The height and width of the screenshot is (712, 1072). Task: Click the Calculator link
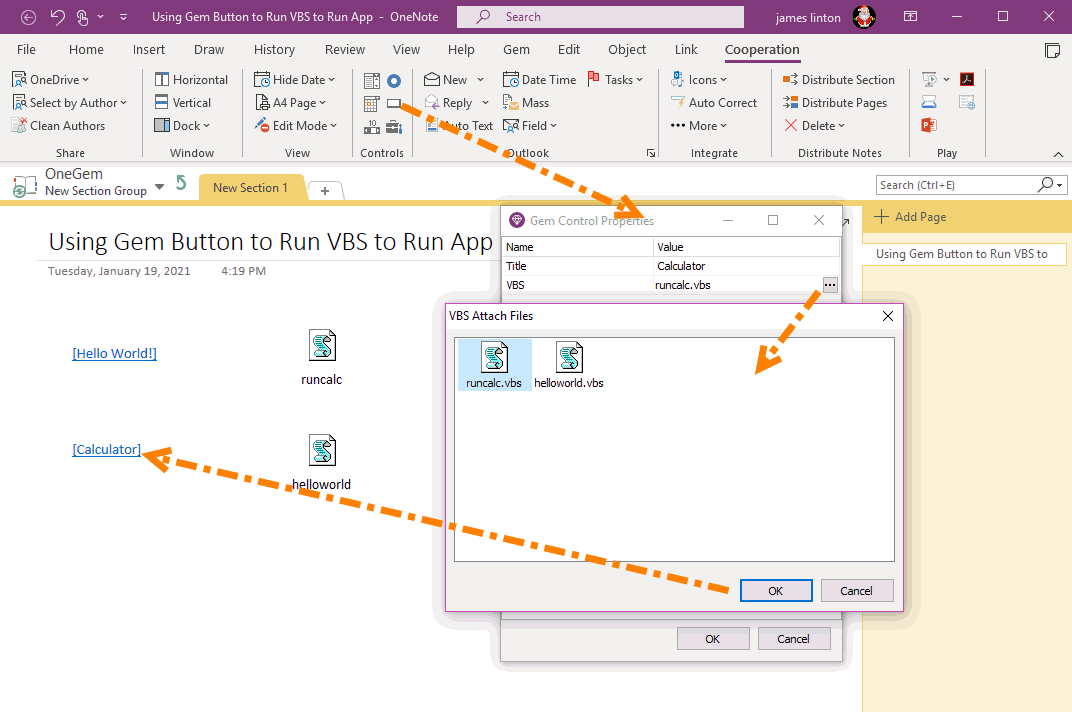[107, 449]
